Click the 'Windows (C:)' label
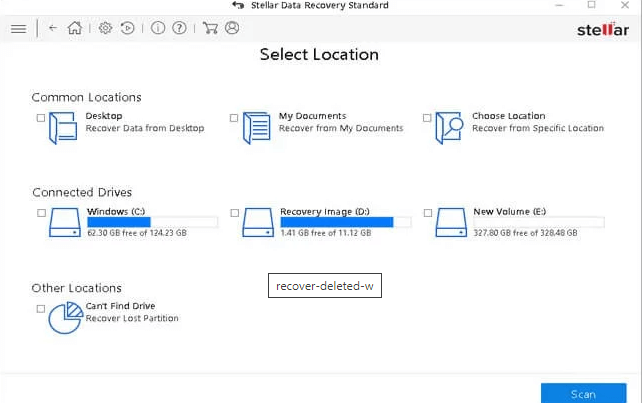 point(116,212)
